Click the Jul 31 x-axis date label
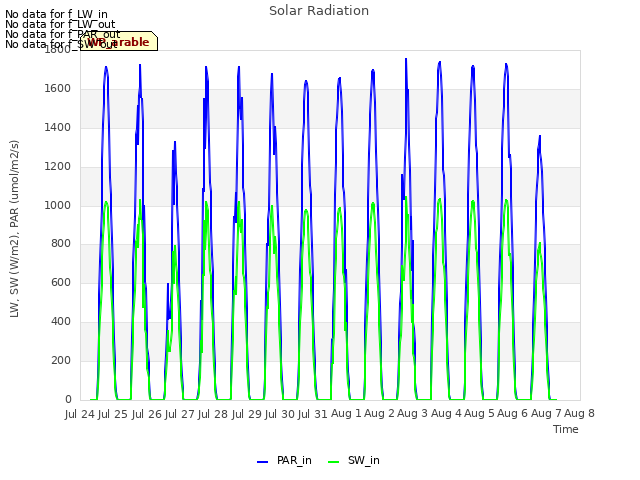Viewport: 640px width, 480px height. click(x=313, y=414)
